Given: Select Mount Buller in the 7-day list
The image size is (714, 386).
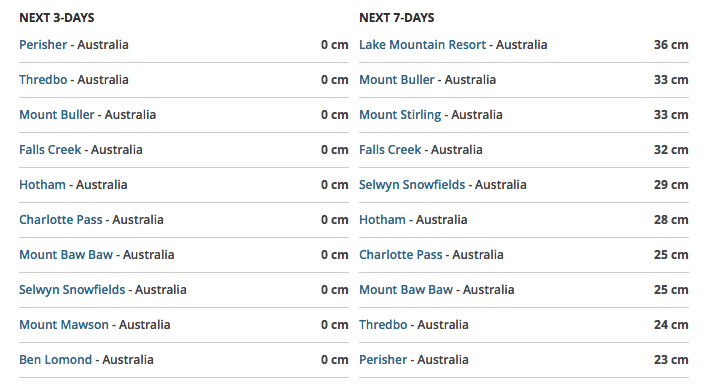Looking at the screenshot, I should (x=397, y=80).
